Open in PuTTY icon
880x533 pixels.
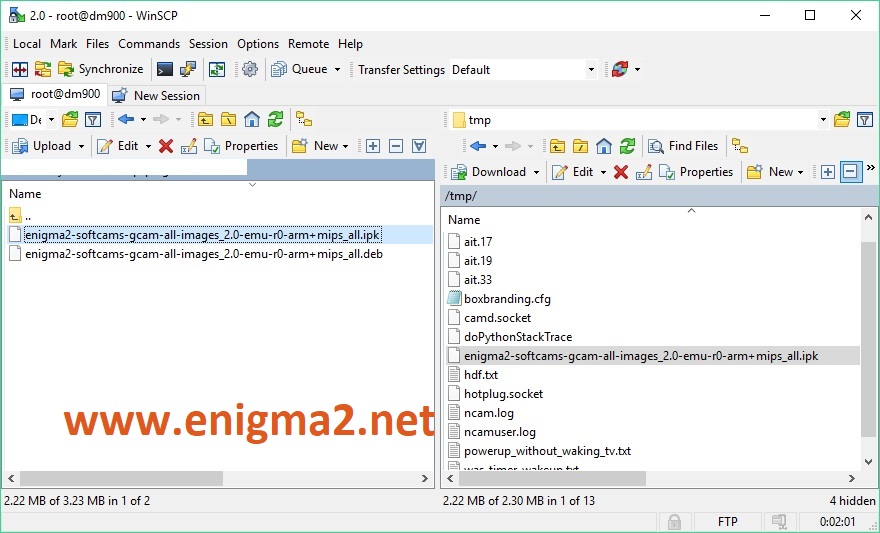(187, 70)
